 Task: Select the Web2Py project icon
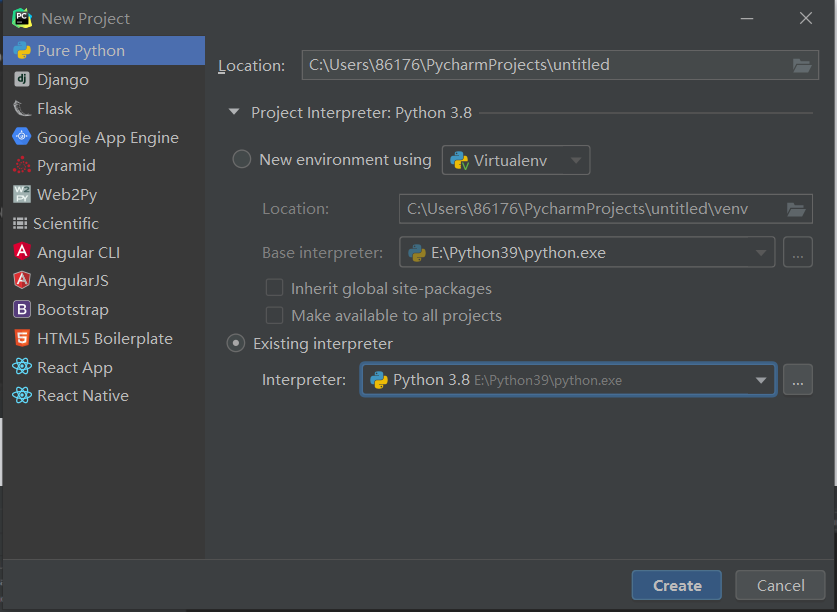coord(21,194)
